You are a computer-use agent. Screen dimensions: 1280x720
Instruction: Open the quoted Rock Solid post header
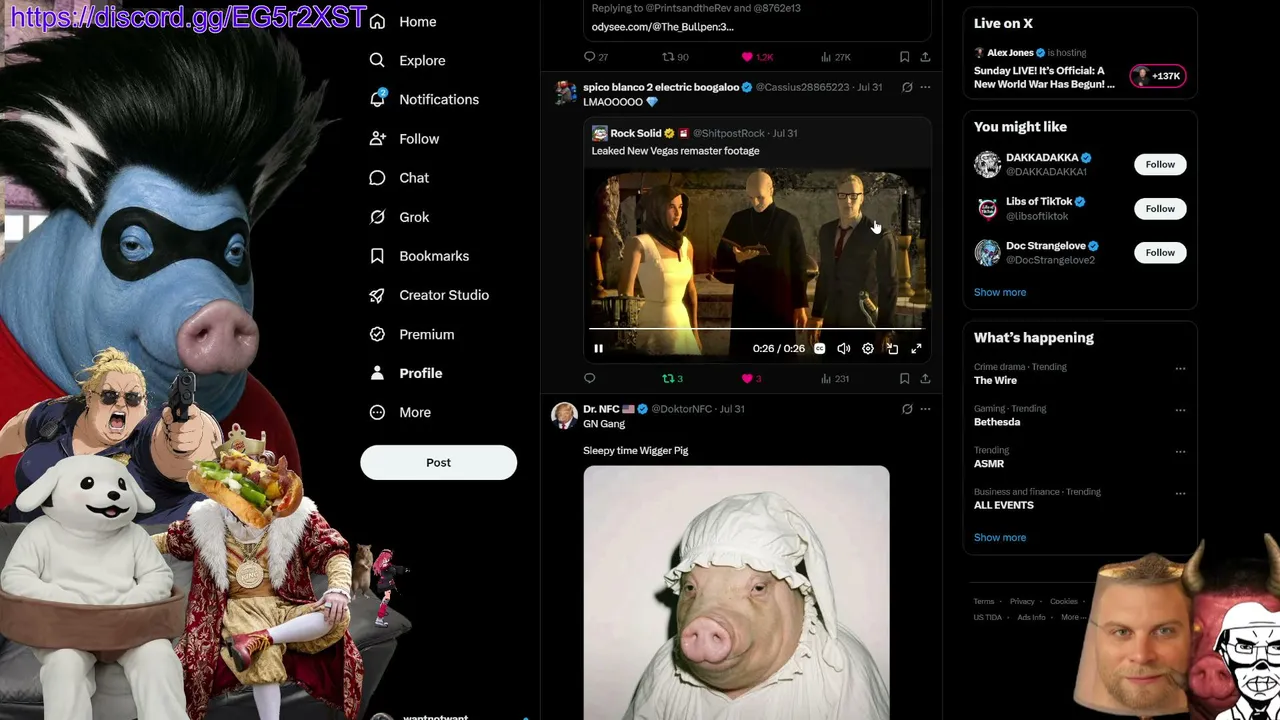tap(694, 133)
